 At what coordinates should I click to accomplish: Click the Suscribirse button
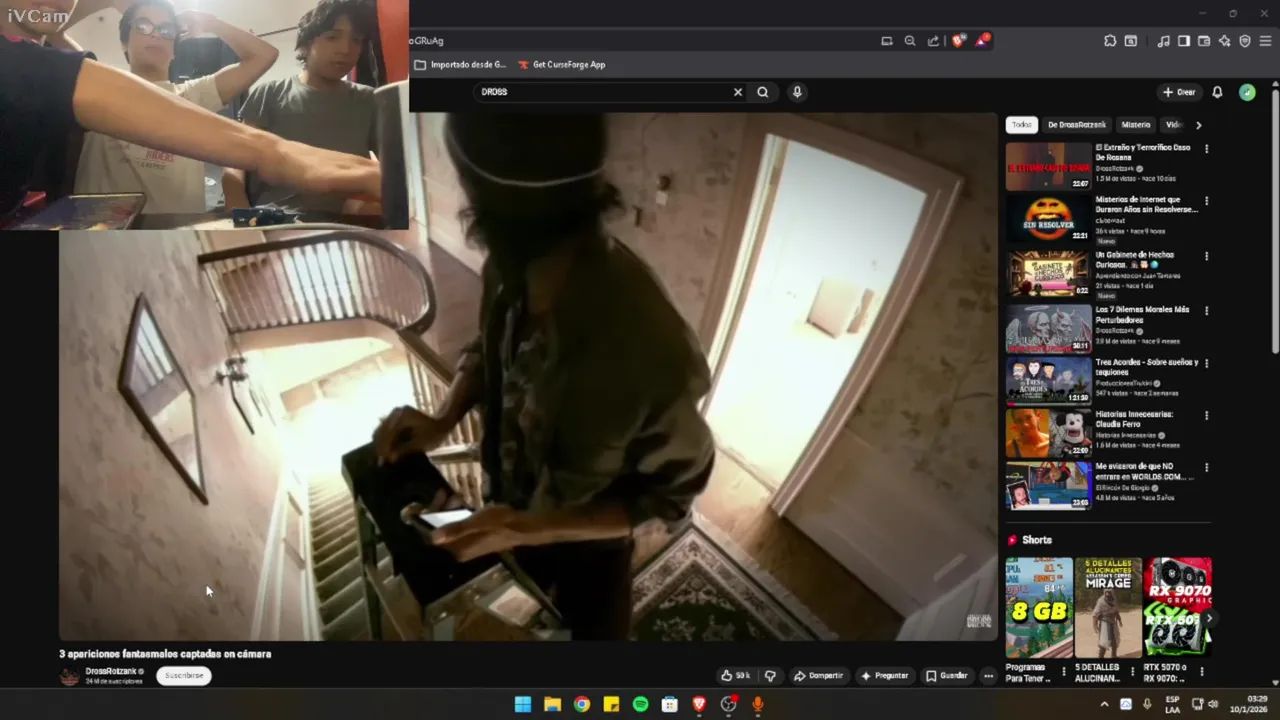pos(184,676)
